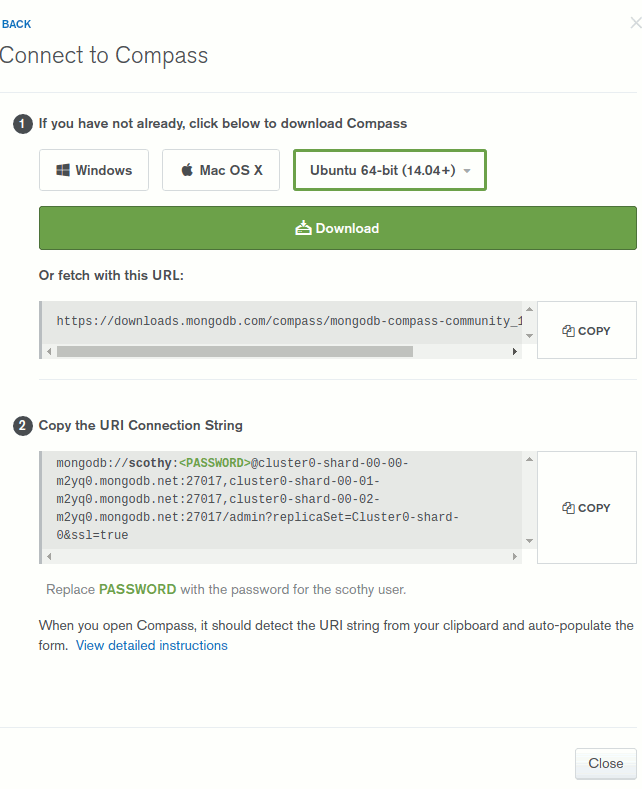642x789 pixels.
Task: Click the URI connection string text box
Action: pos(282,499)
